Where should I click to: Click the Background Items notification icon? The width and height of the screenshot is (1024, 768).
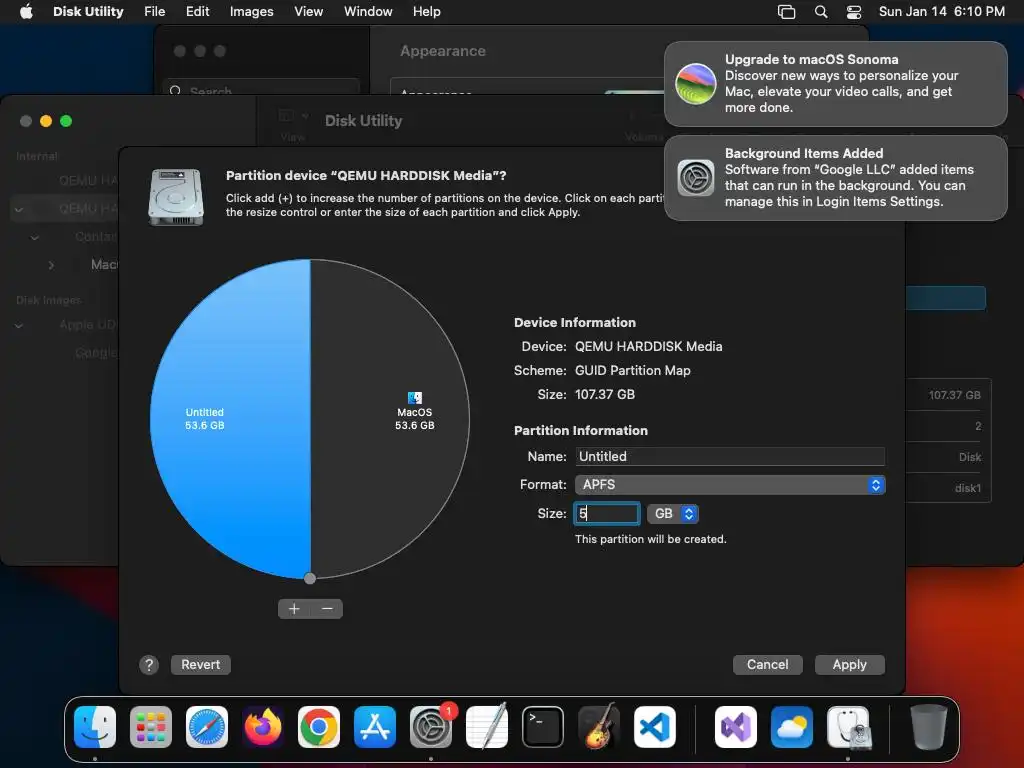pos(696,178)
